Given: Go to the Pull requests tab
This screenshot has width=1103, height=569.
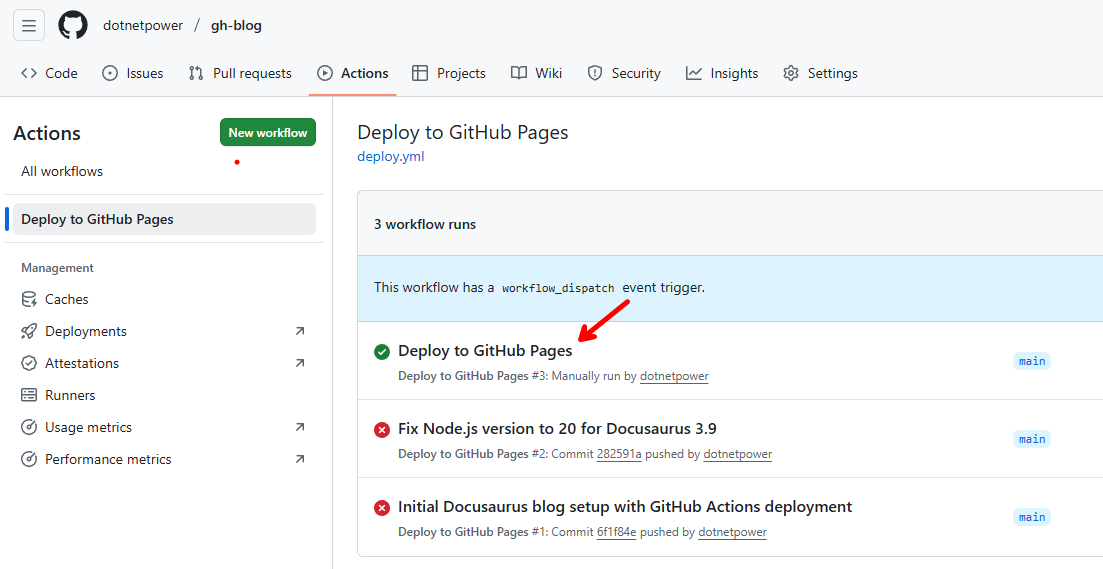Looking at the screenshot, I should tap(240, 73).
